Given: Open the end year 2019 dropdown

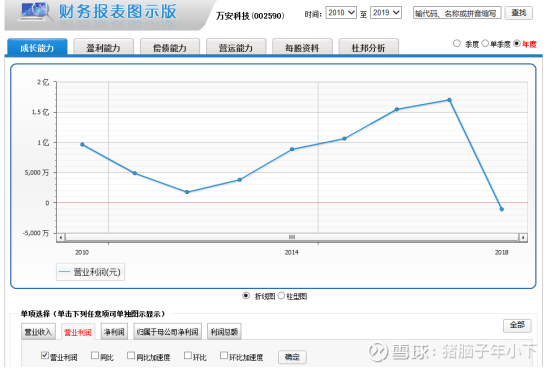Looking at the screenshot, I should click(386, 13).
